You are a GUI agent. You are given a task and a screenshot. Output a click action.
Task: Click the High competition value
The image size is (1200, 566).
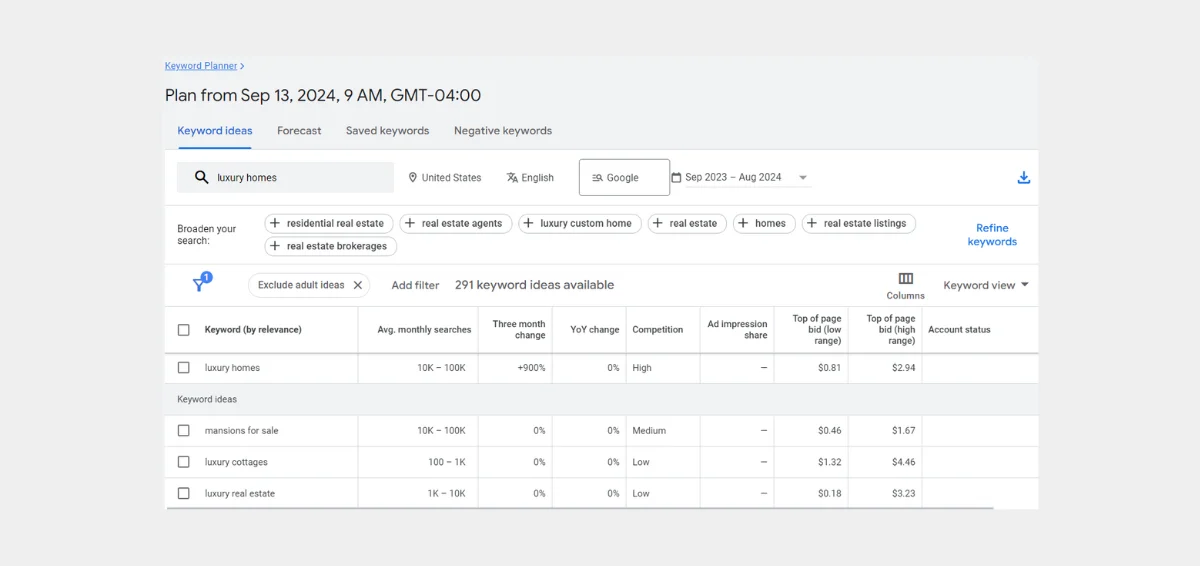click(642, 368)
